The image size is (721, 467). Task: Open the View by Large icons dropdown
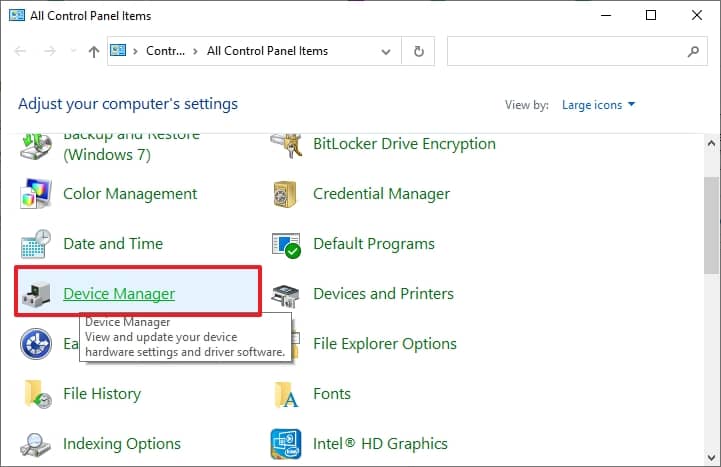tap(598, 105)
